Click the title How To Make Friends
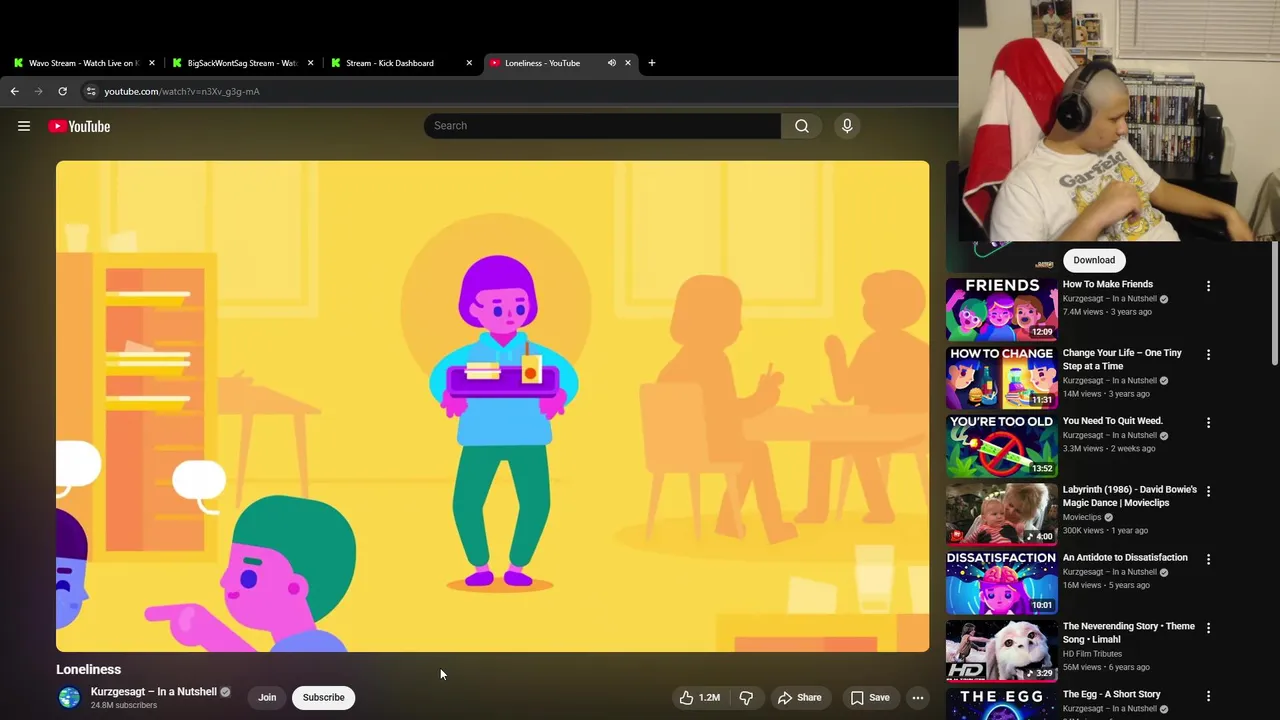1280x720 pixels. [x=1108, y=284]
